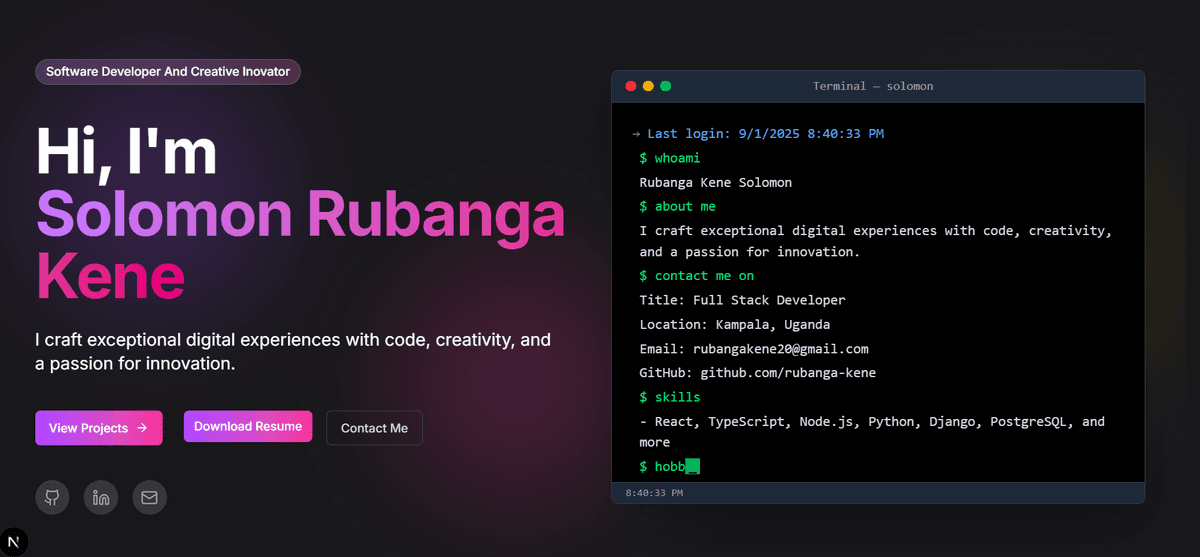Click the email envelope icon

click(x=149, y=497)
